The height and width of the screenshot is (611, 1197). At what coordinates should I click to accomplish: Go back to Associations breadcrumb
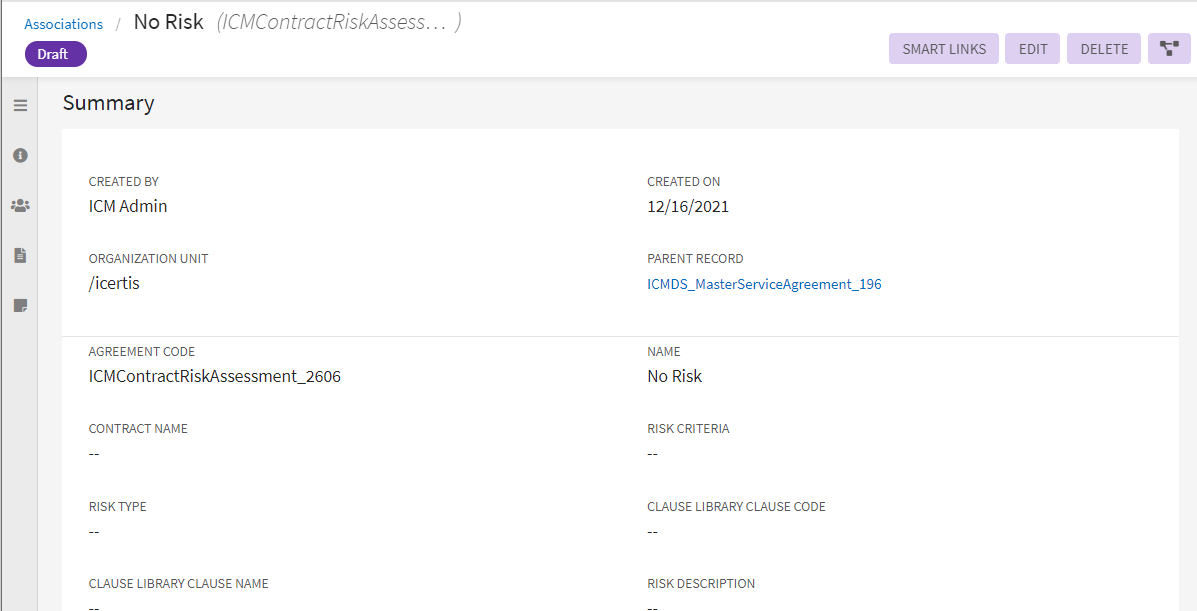[63, 24]
